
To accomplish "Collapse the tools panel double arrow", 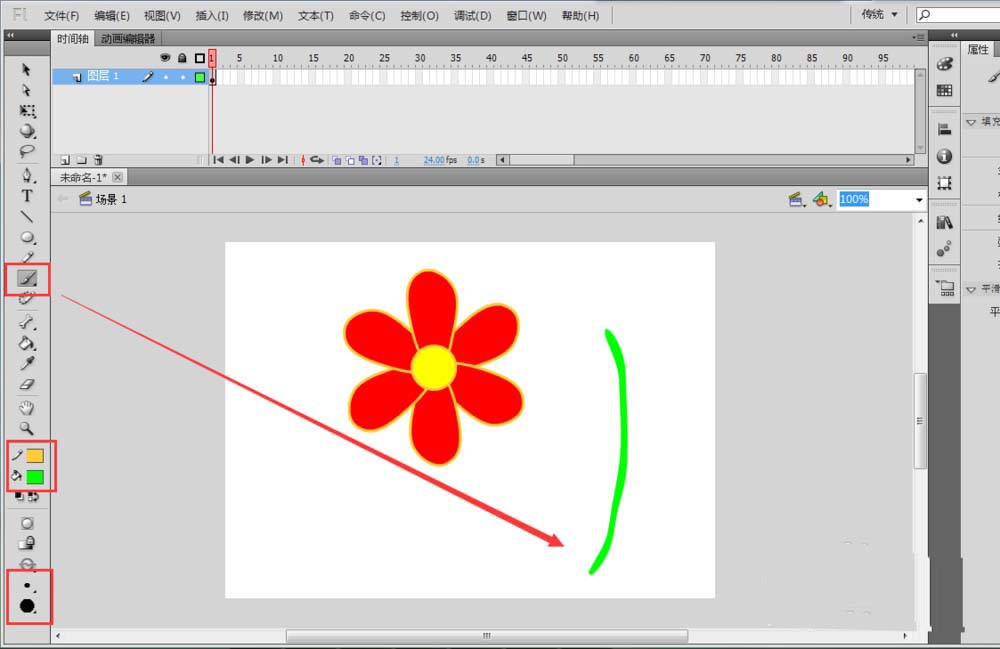I will pyautogui.click(x=11, y=36).
